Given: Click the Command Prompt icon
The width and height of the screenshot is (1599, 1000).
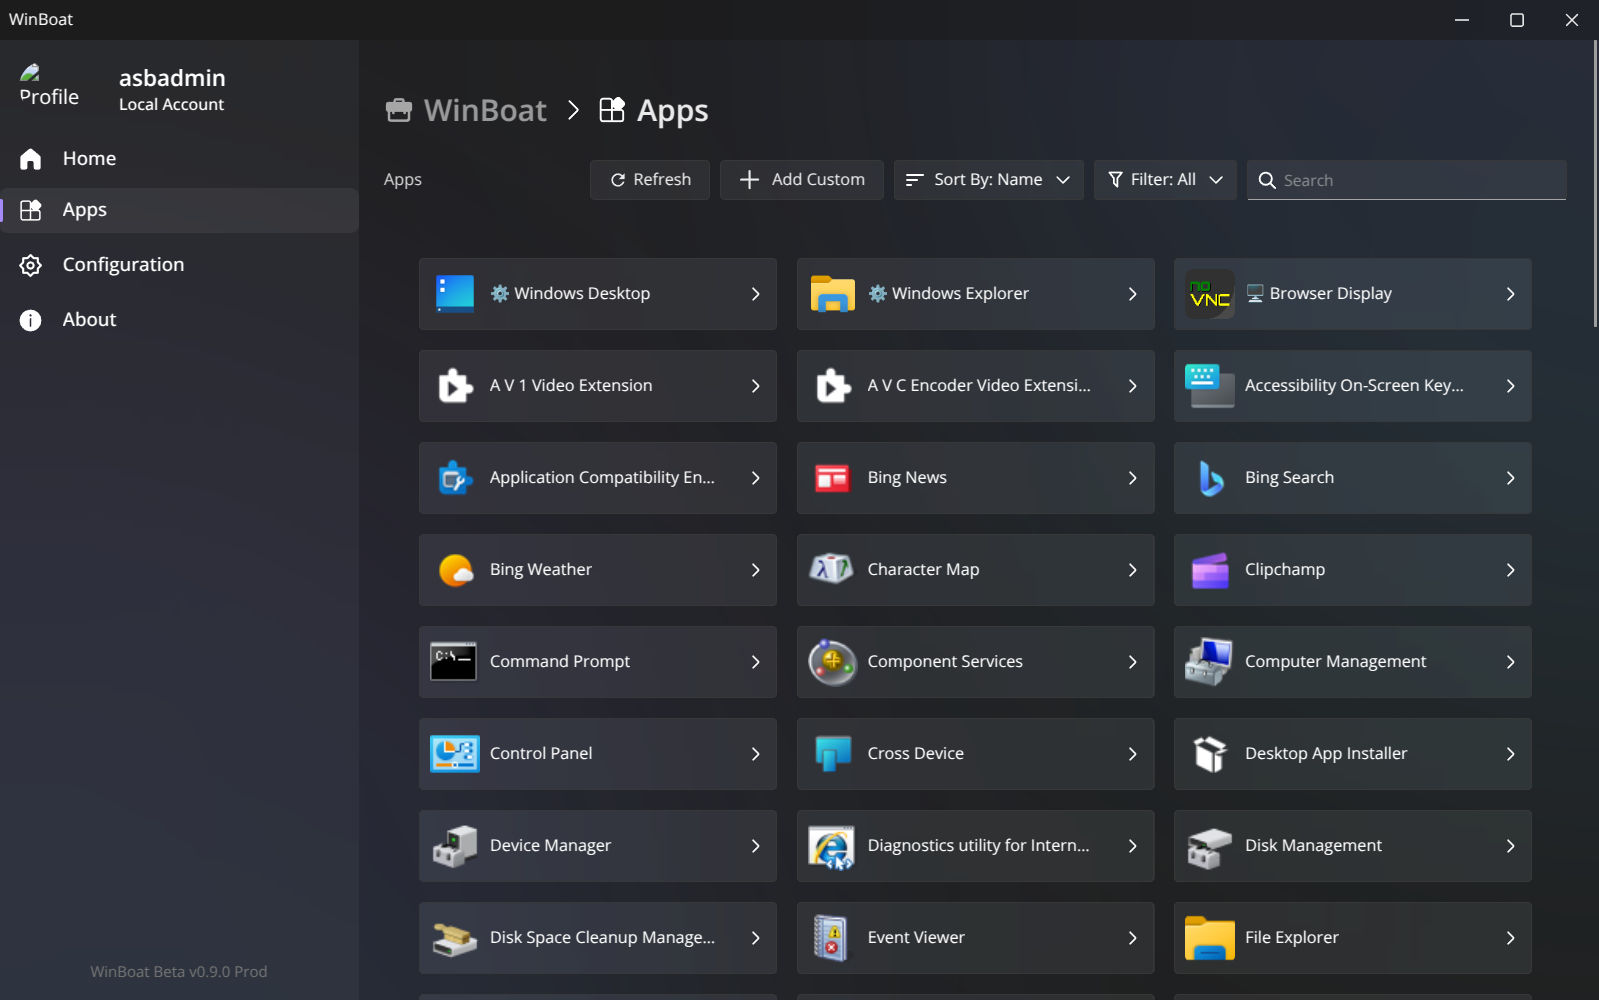Looking at the screenshot, I should [453, 662].
